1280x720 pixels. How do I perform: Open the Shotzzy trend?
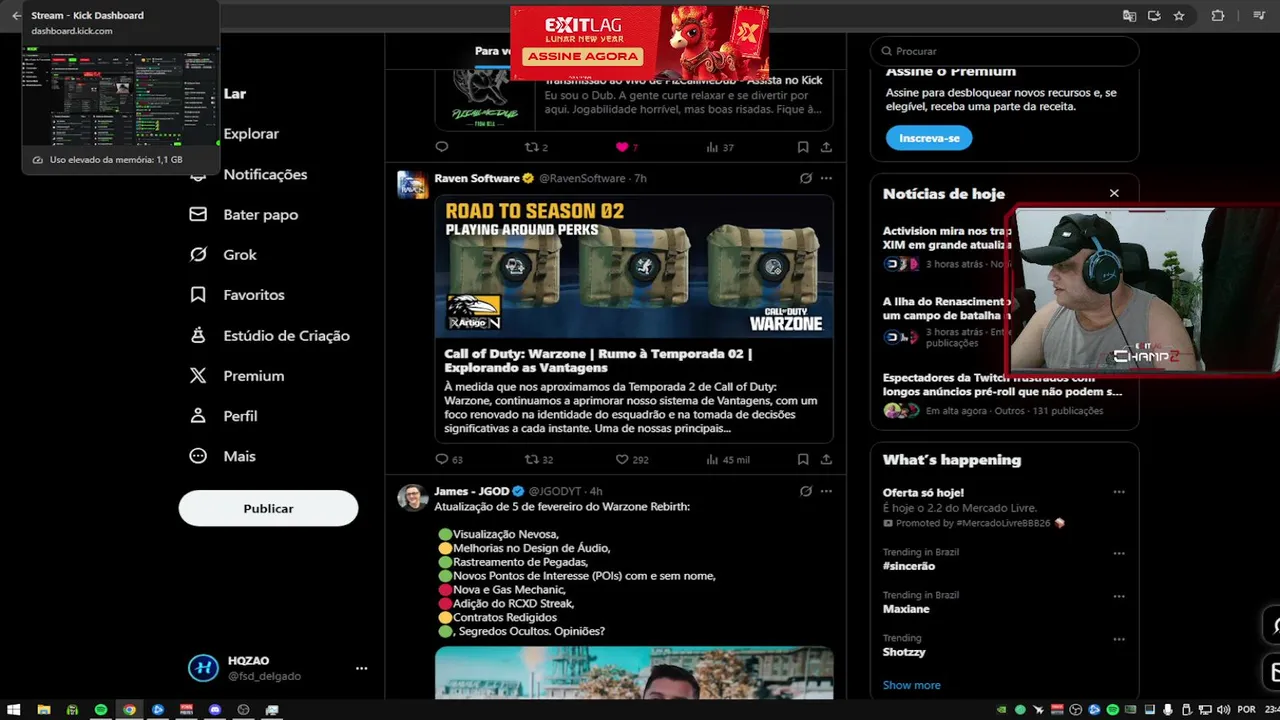(904, 652)
